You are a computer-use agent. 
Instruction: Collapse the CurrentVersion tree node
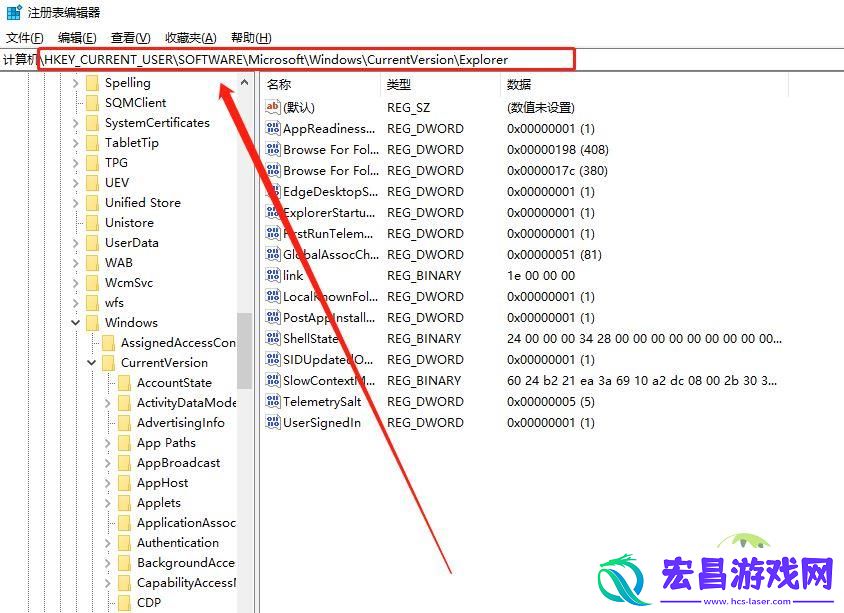point(92,363)
